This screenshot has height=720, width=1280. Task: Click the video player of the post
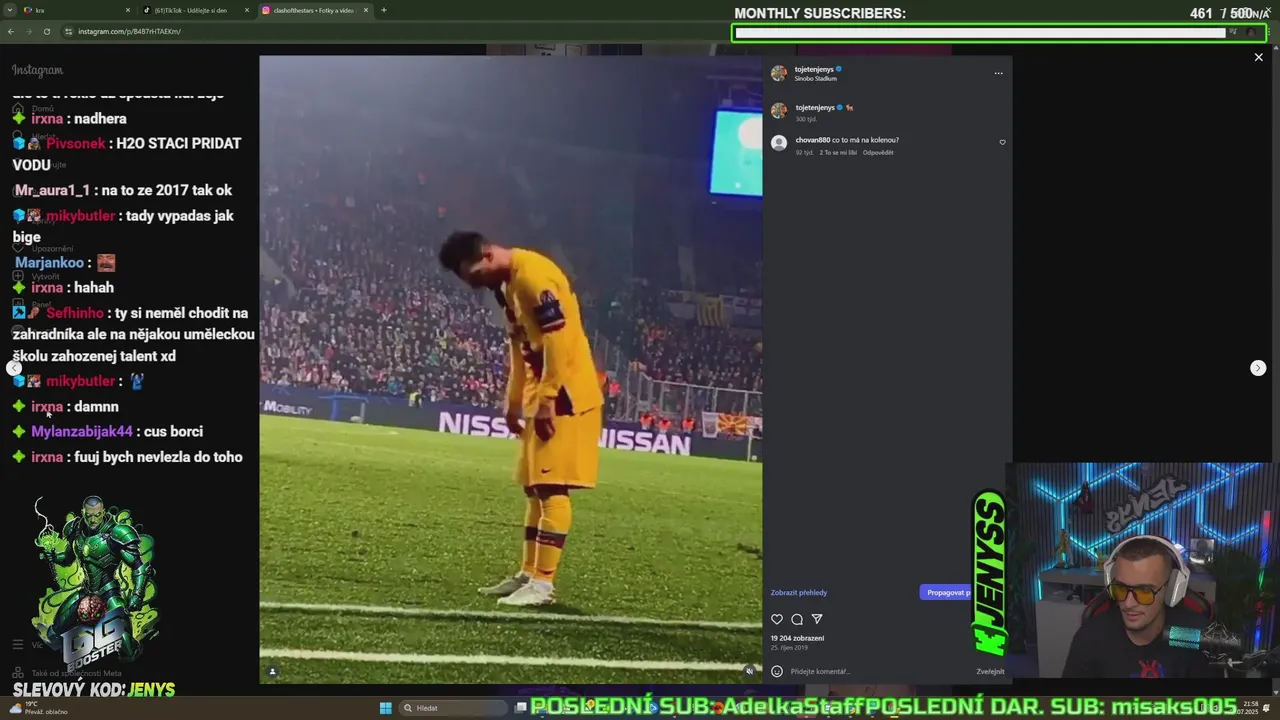pyautogui.click(x=511, y=369)
